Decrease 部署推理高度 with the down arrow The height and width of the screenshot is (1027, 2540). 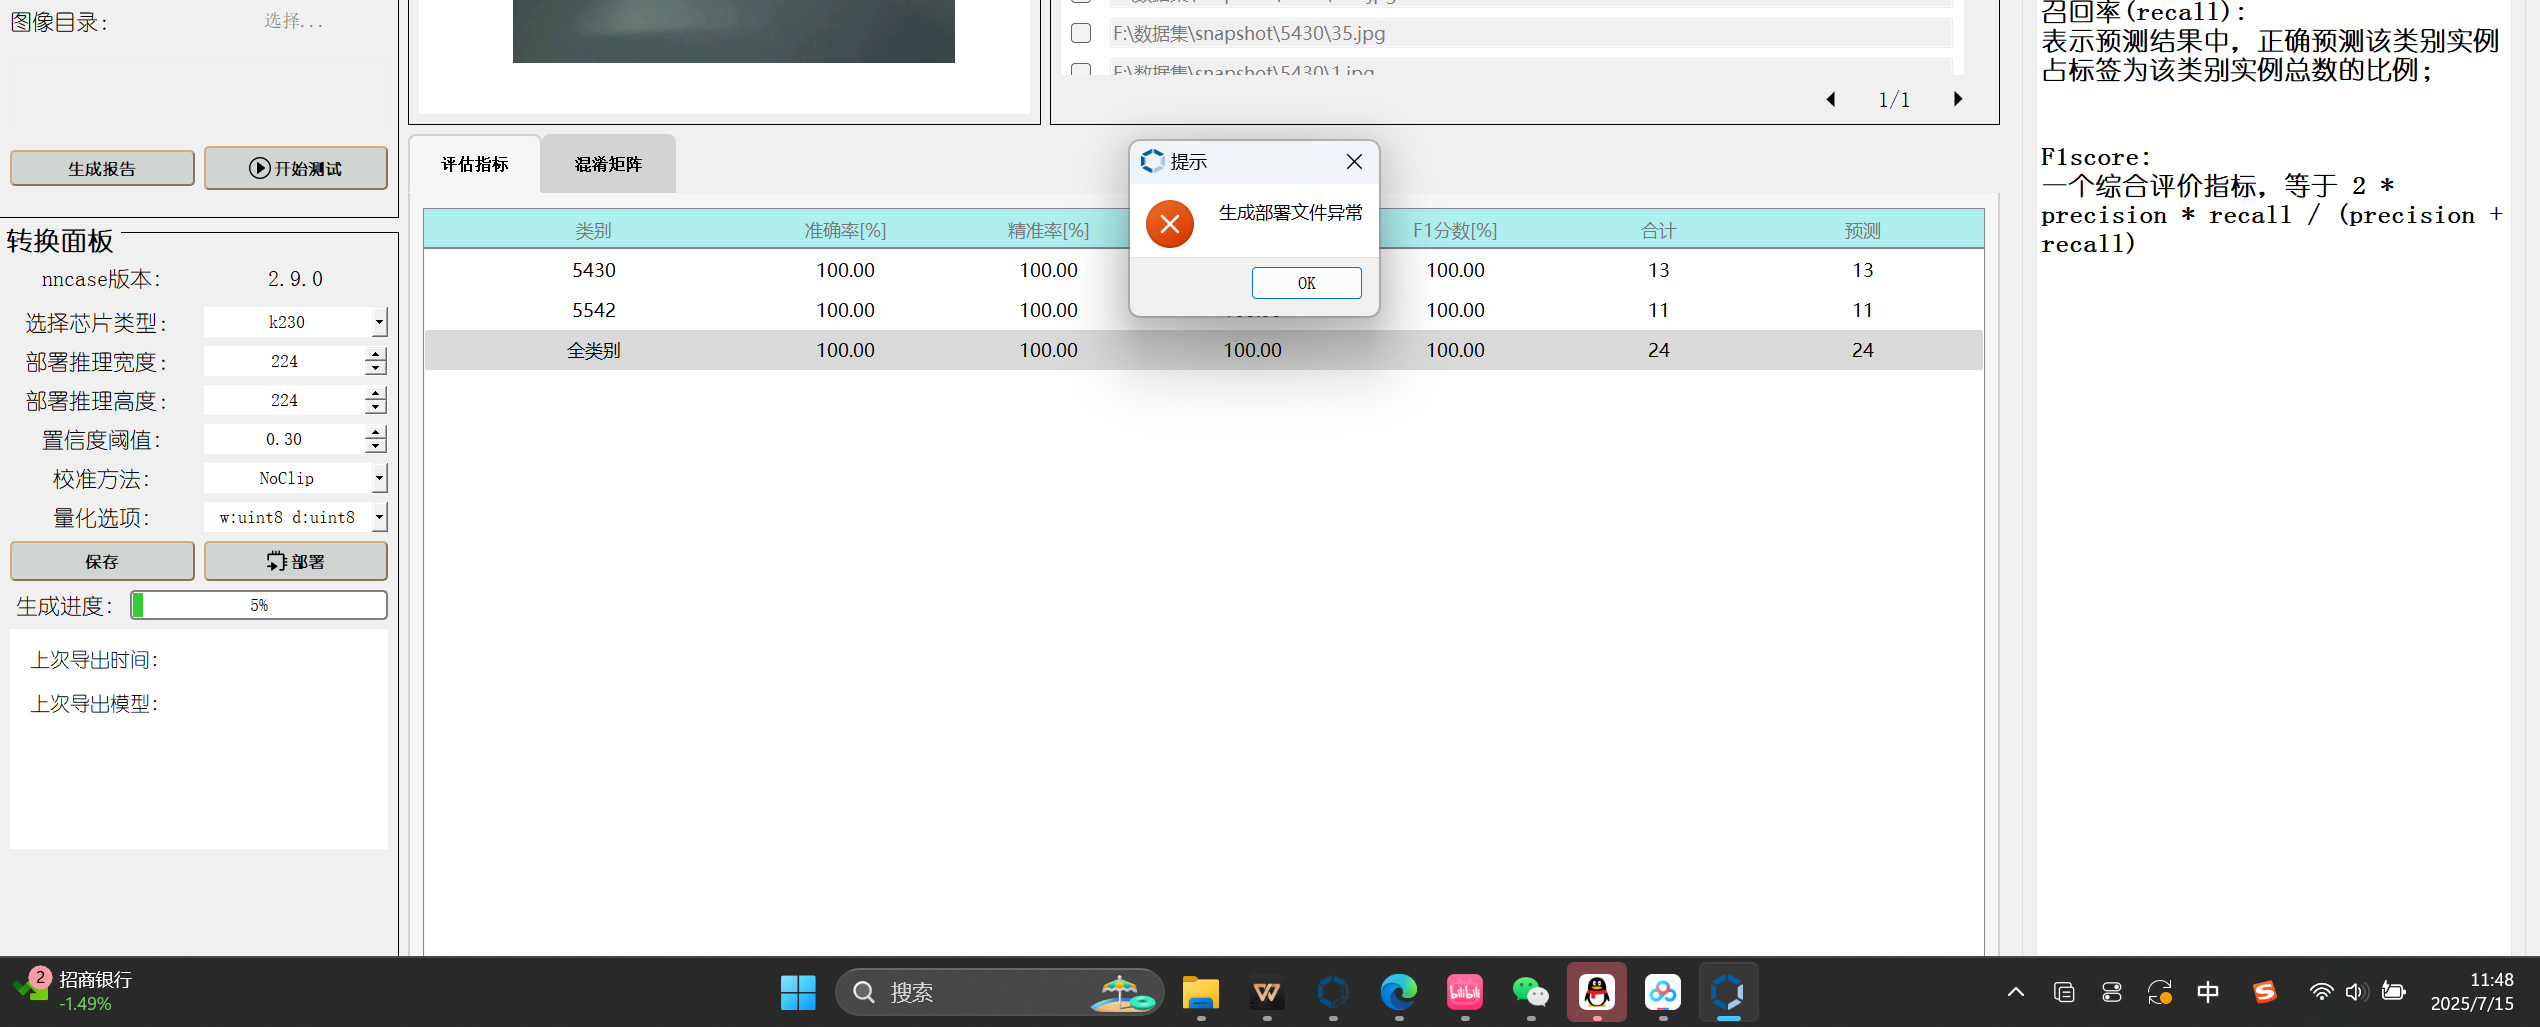(x=376, y=407)
